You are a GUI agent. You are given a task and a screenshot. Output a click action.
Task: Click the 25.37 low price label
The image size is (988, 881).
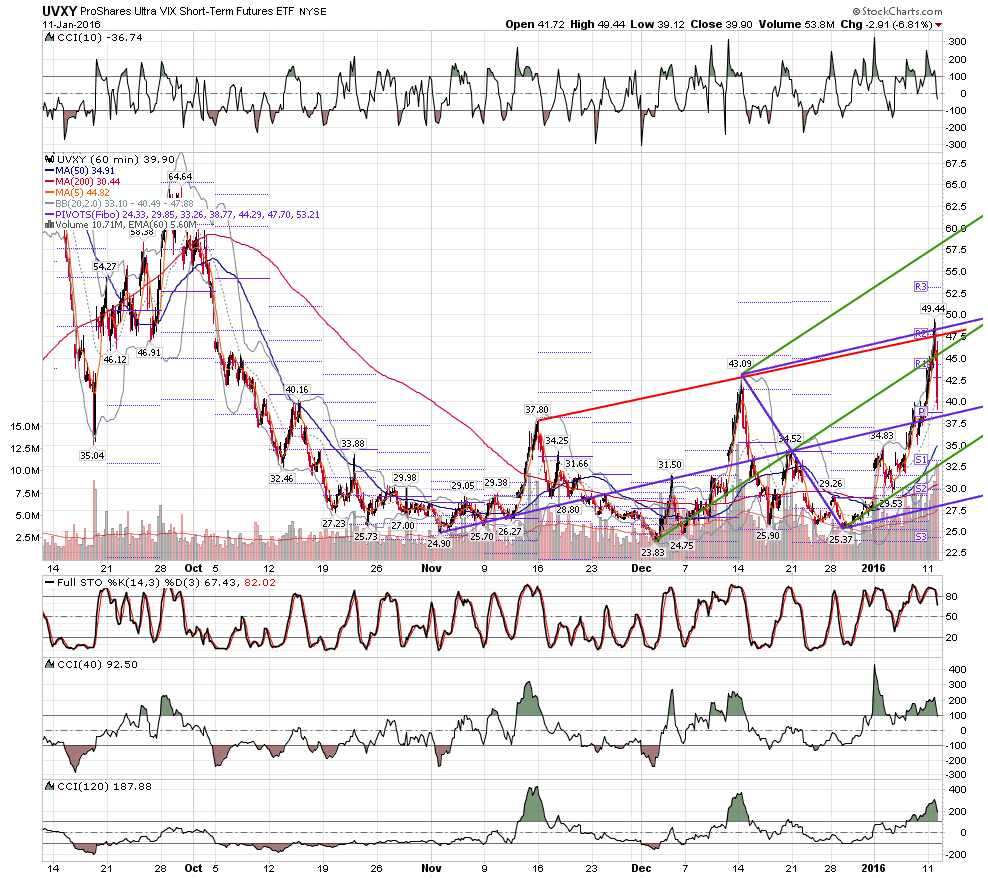(x=841, y=539)
